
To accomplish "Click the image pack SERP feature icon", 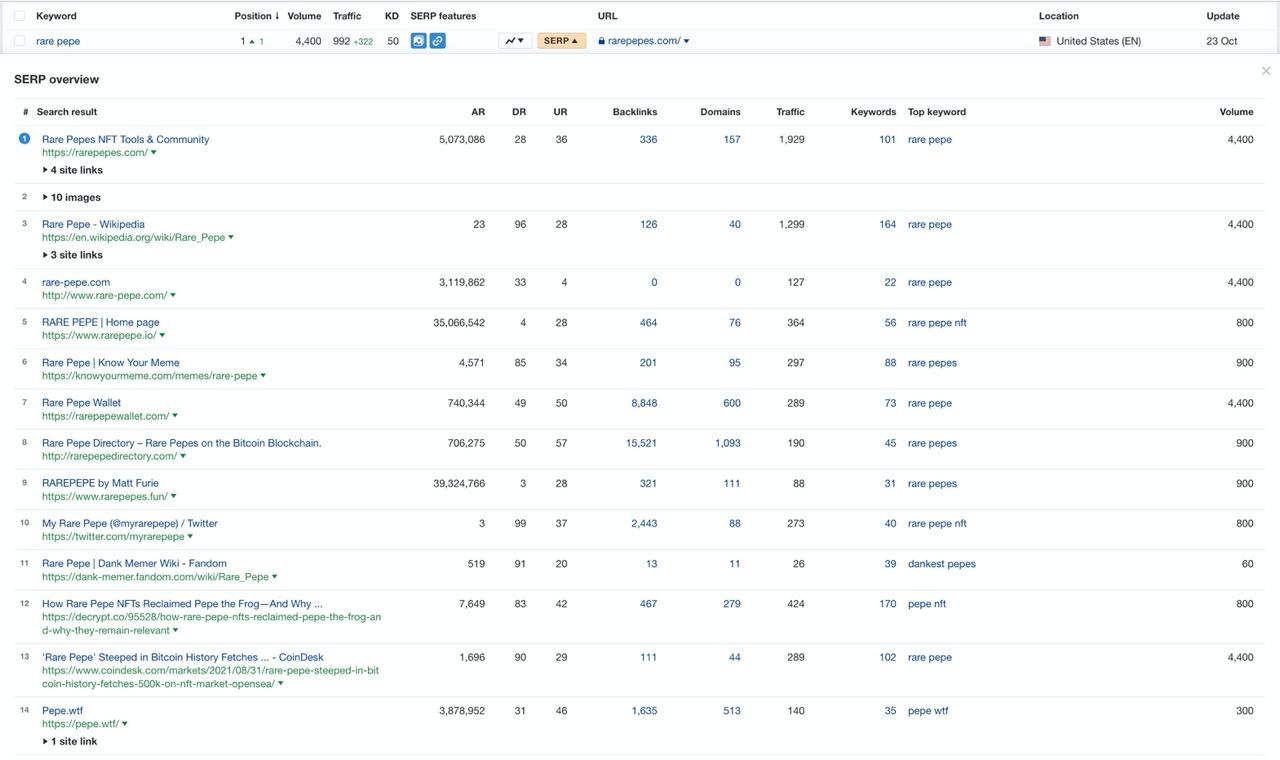I will [x=419, y=41].
